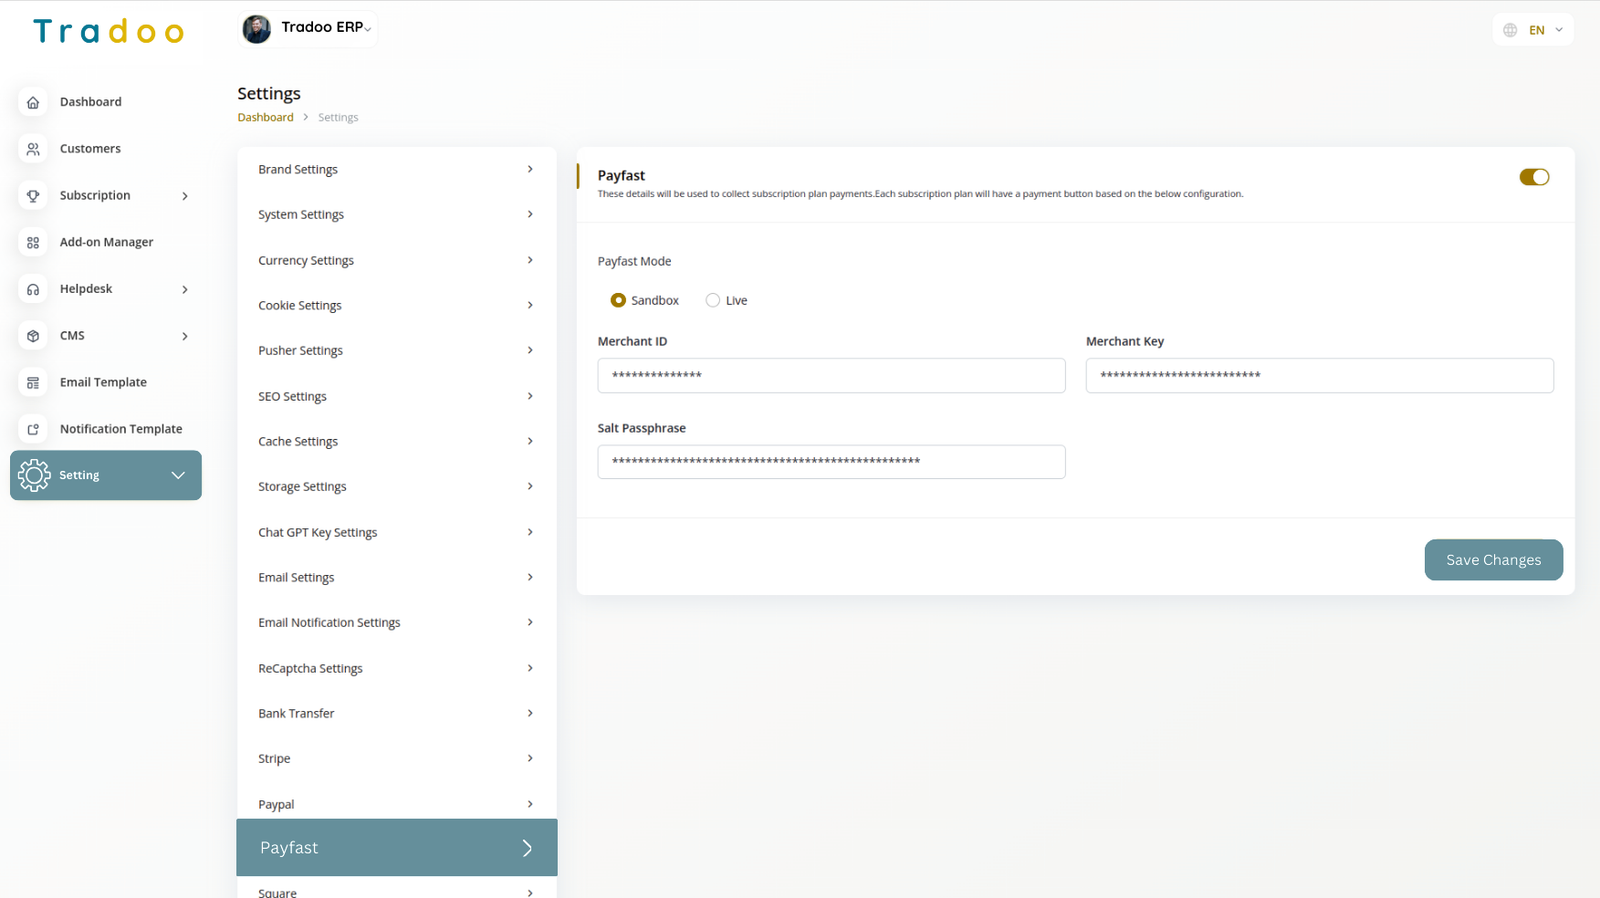
Task: Click the Subscription trophy icon
Action: point(33,196)
